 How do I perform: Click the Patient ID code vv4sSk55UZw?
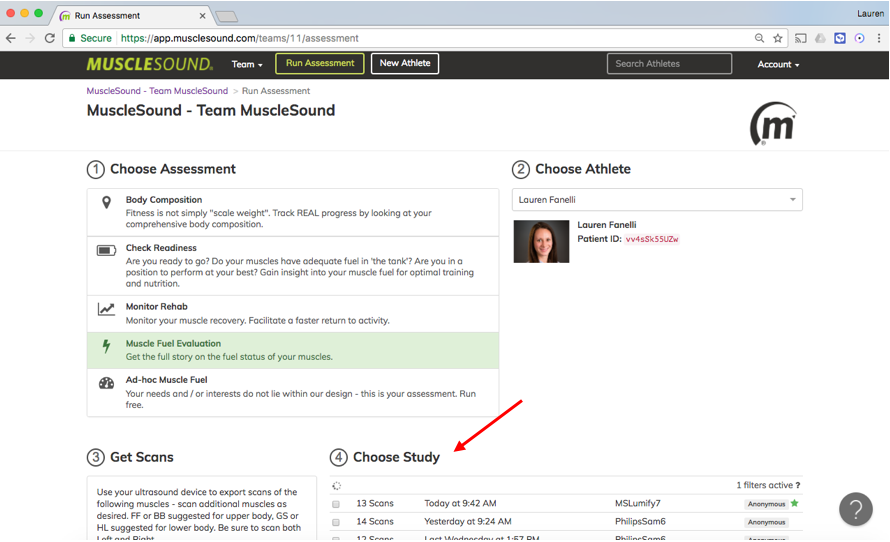coord(652,239)
